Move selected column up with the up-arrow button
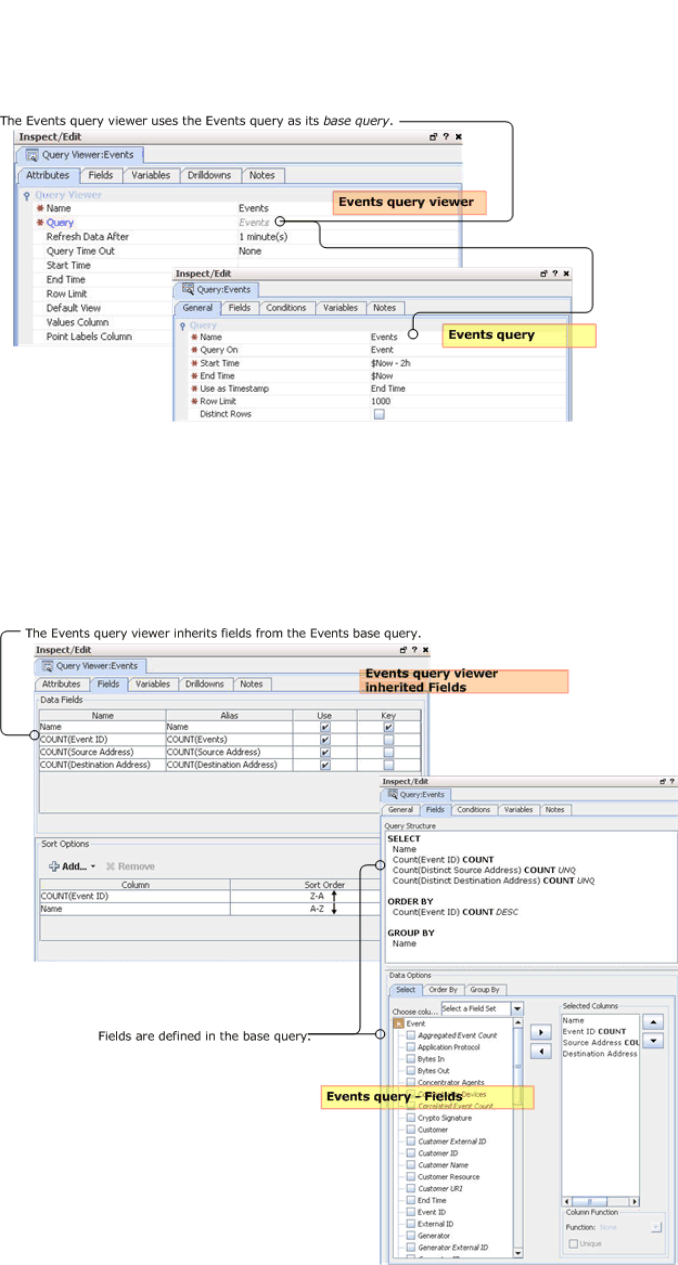This screenshot has height=1265, width=678. pos(652,1022)
